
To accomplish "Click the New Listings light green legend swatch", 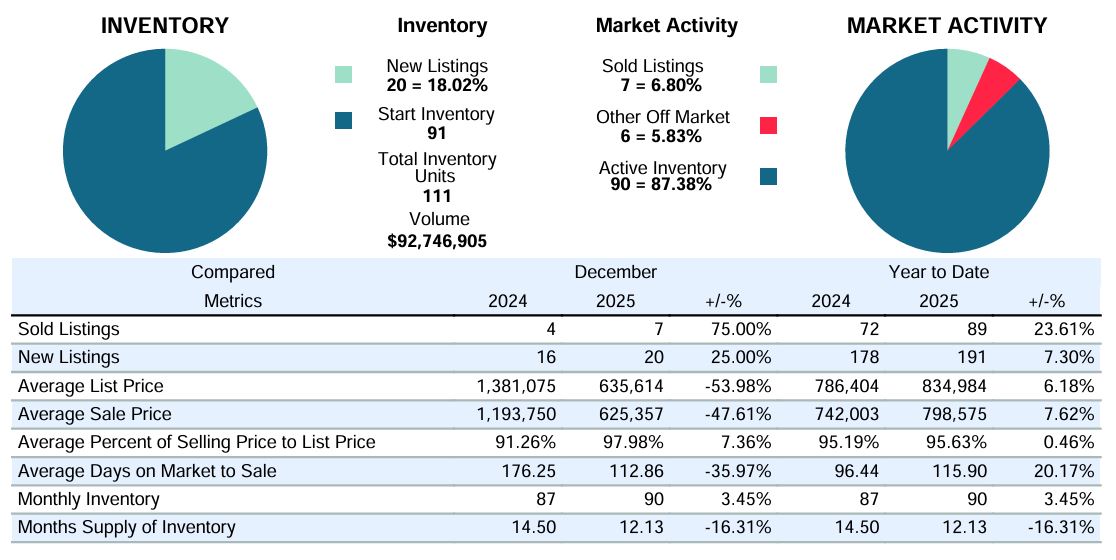I will pos(344,75).
